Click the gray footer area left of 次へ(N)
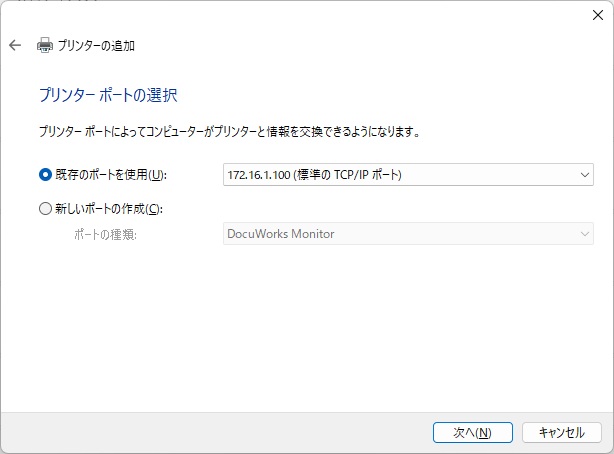The image size is (614, 454). [x=200, y=432]
